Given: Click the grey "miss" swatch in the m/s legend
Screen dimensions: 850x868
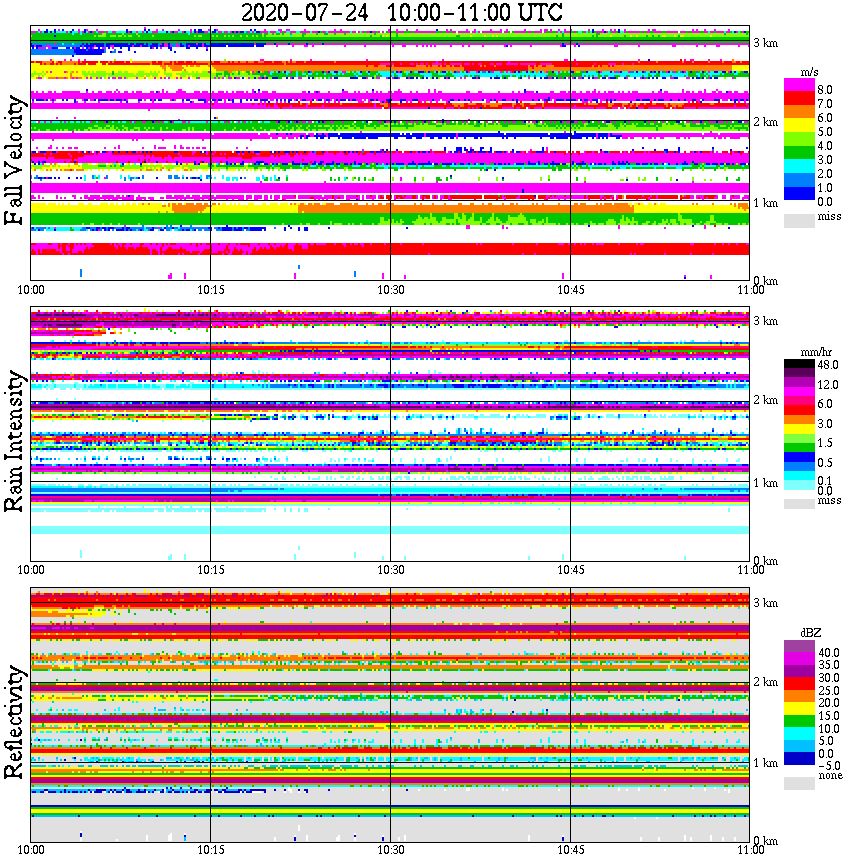Looking at the screenshot, I should click(x=799, y=220).
